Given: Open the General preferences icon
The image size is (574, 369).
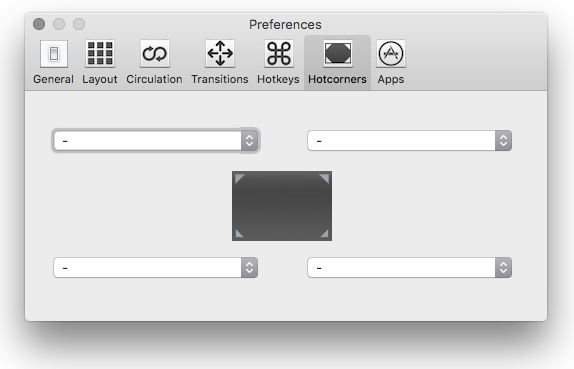Looking at the screenshot, I should tap(54, 54).
